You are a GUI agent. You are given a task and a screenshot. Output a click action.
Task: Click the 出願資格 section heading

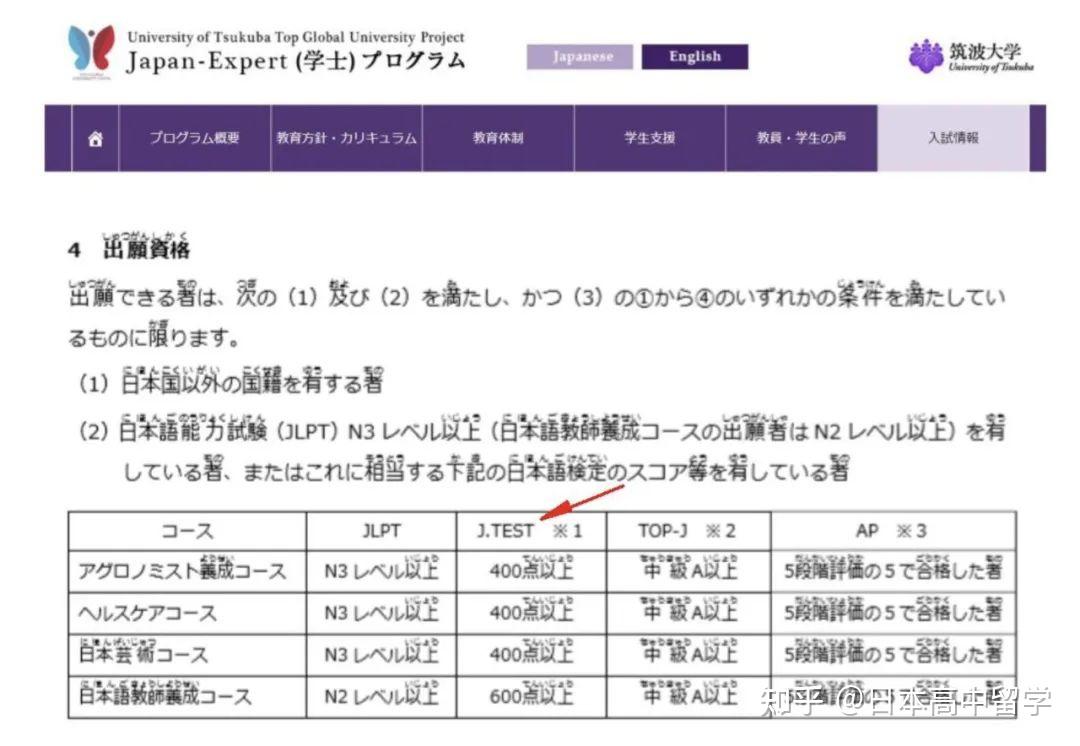pyautogui.click(x=147, y=247)
